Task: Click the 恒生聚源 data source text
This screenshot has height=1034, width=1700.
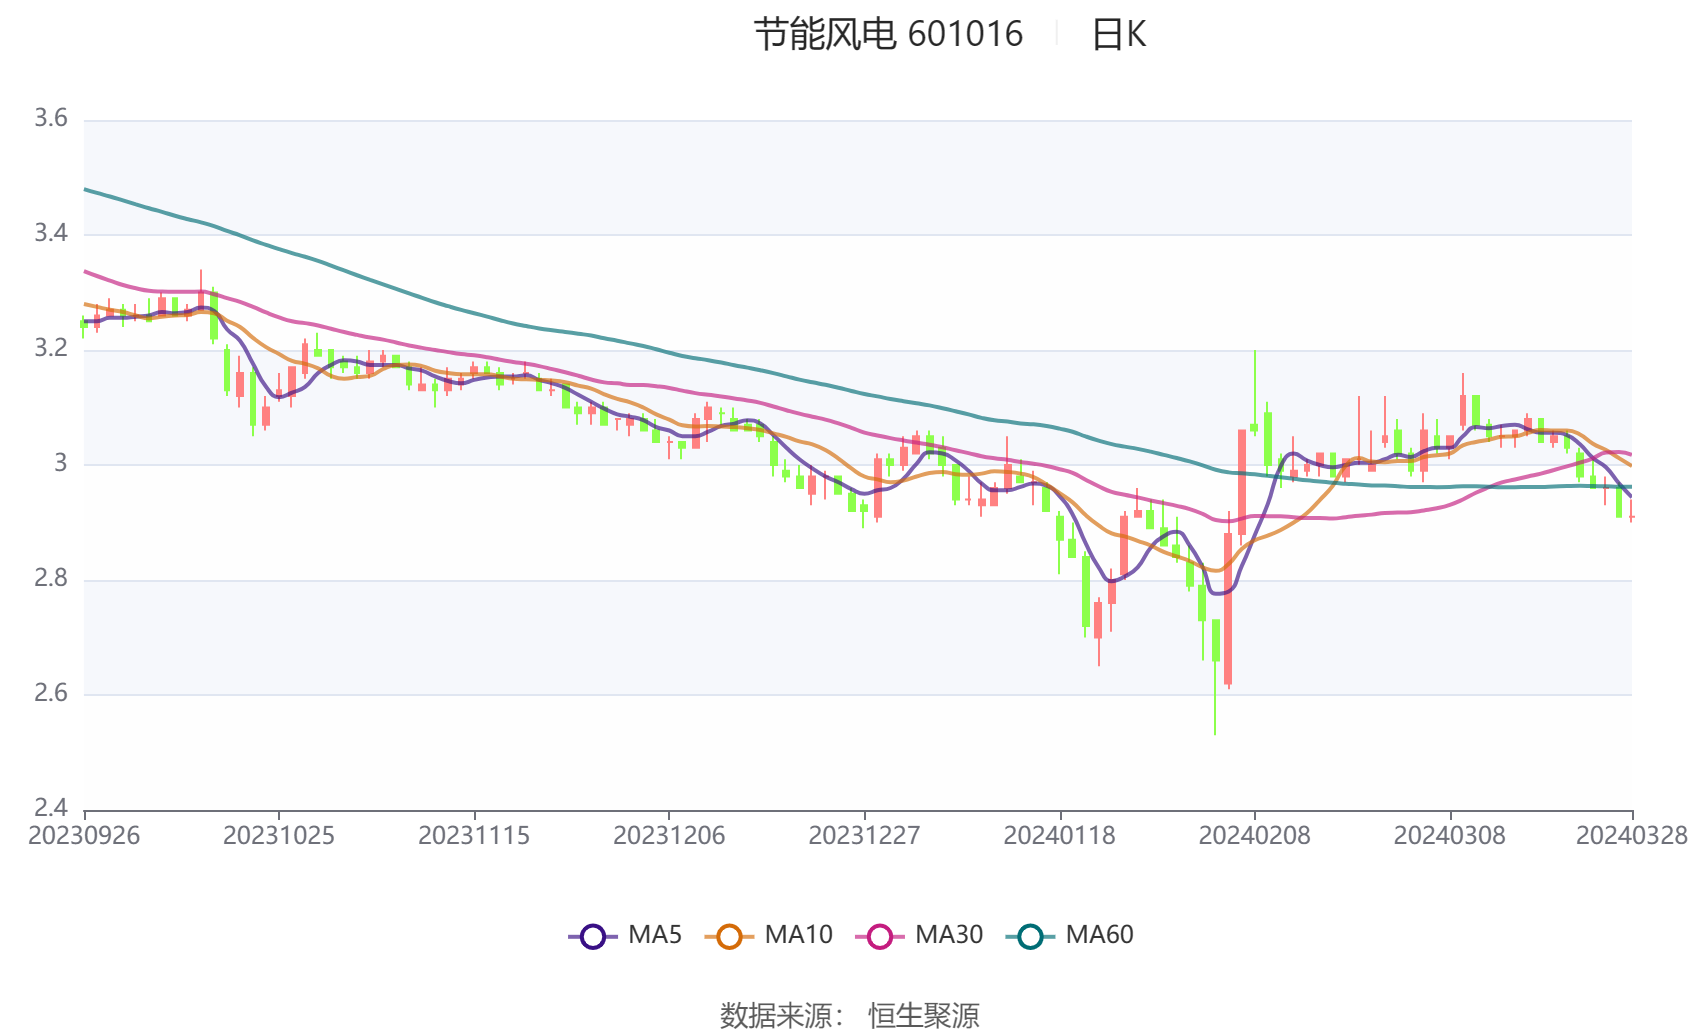Action: pos(923,1016)
